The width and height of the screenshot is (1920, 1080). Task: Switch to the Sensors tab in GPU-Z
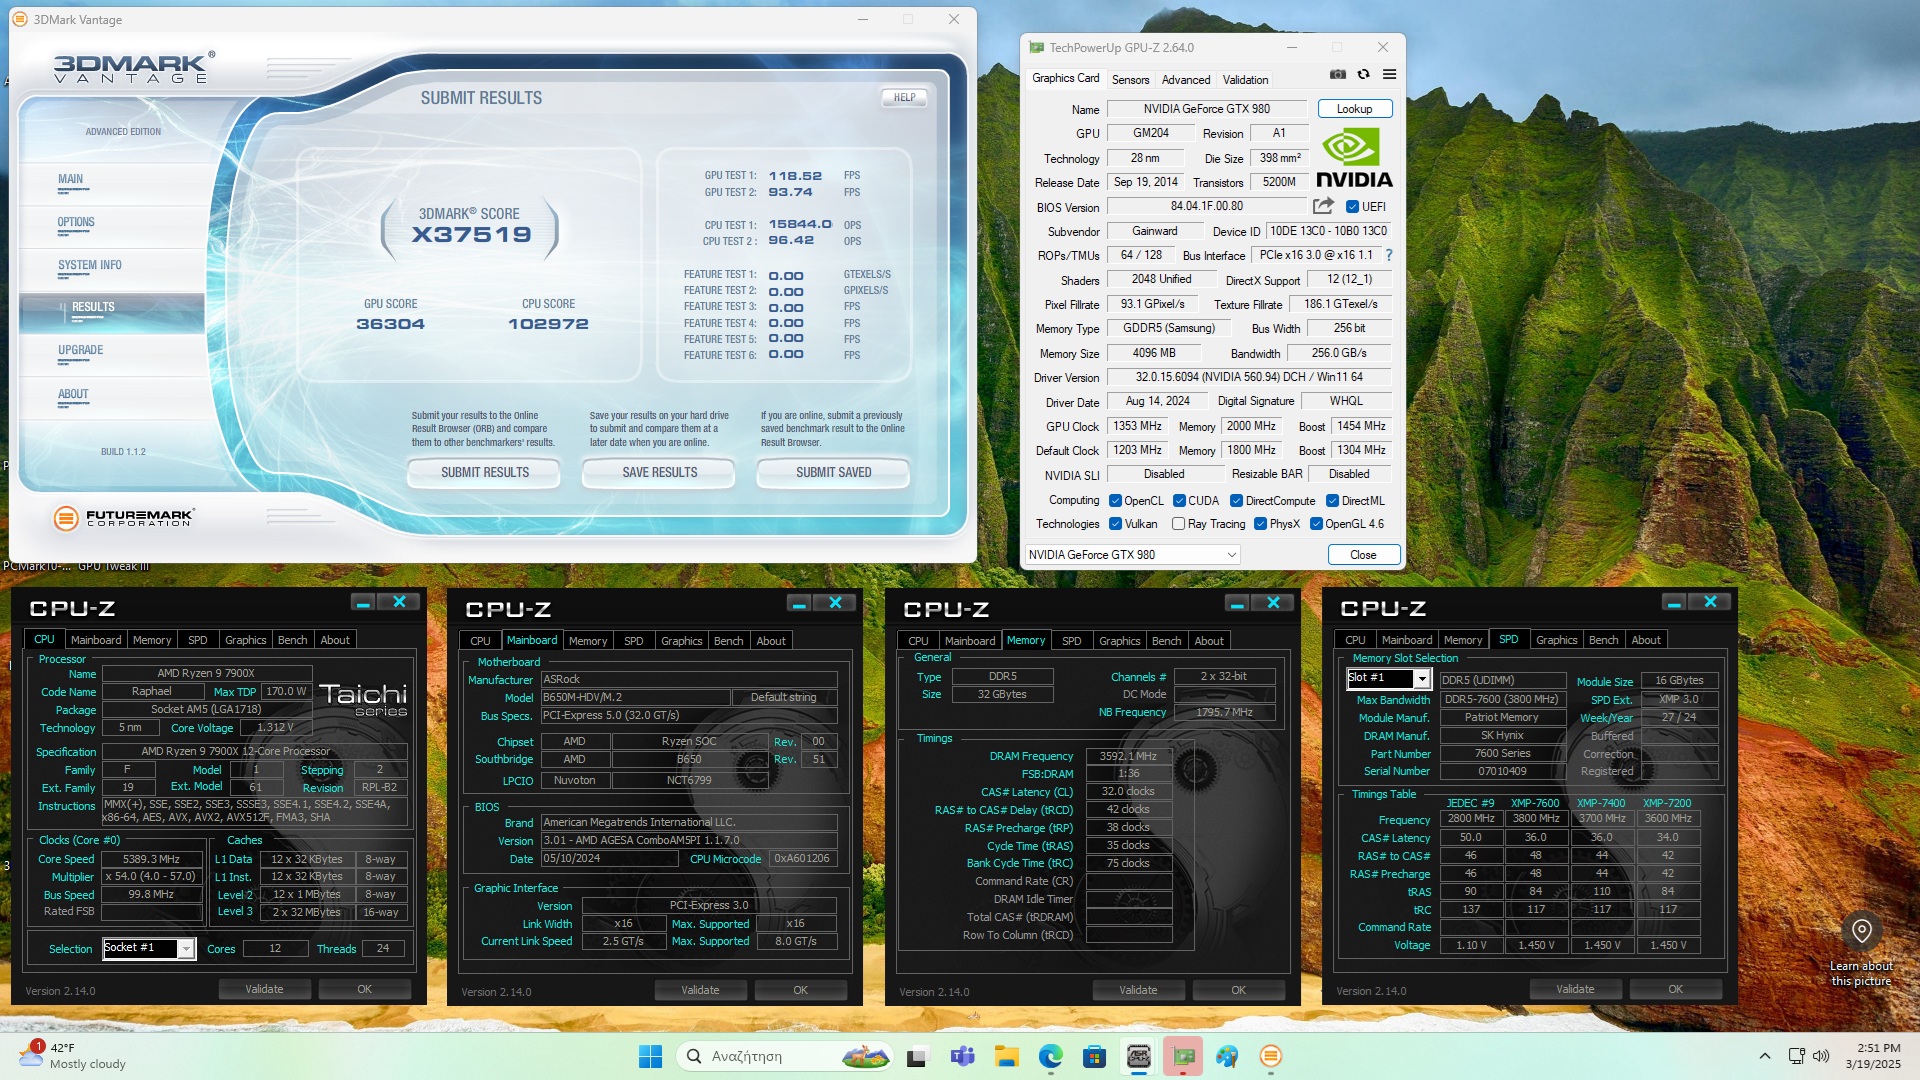click(1130, 80)
